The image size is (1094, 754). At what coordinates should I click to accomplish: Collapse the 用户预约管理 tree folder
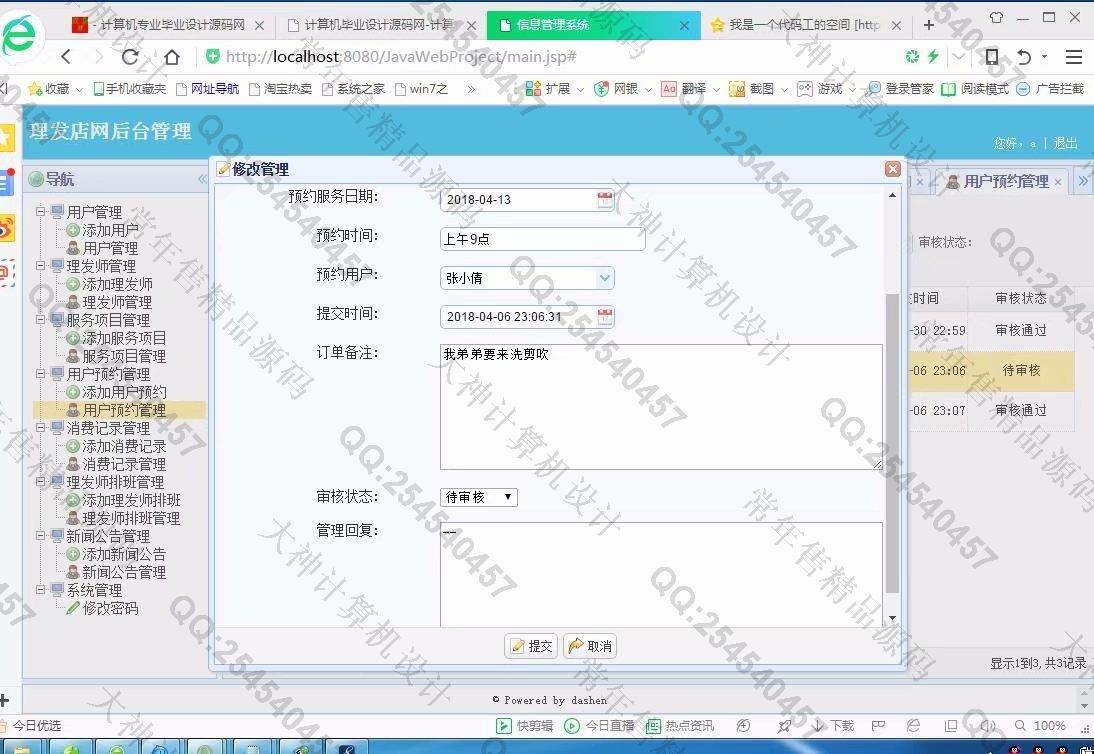pos(40,374)
